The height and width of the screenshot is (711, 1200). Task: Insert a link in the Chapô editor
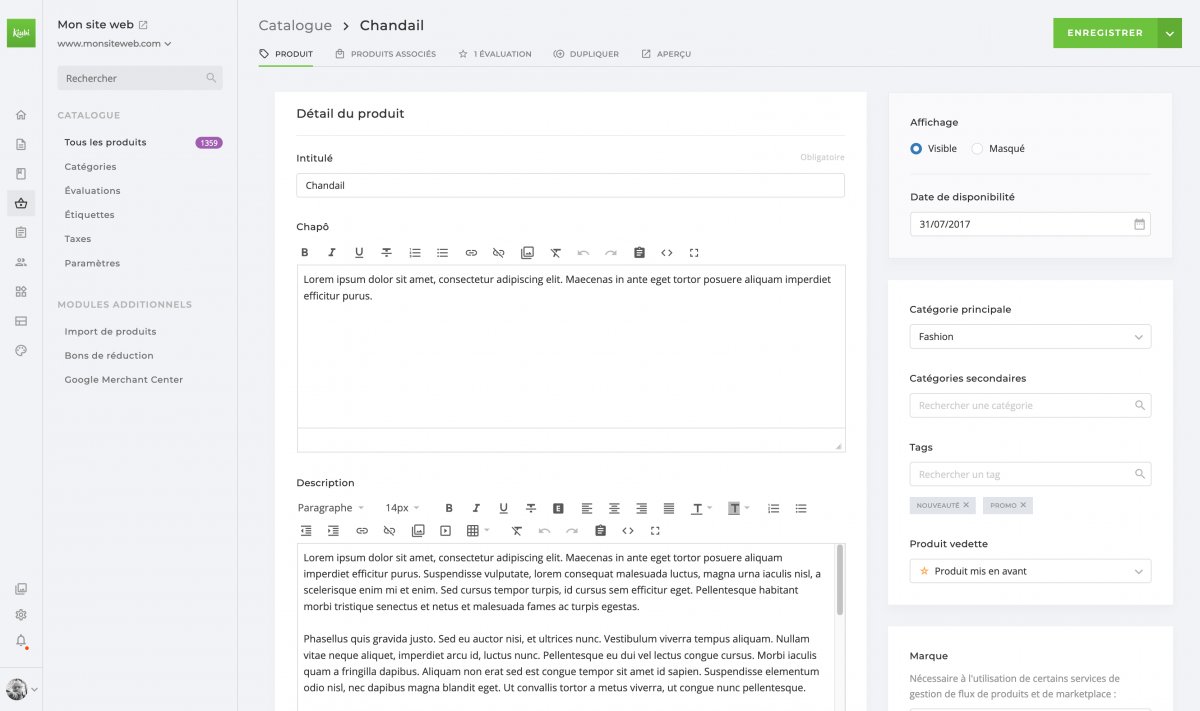(x=471, y=253)
